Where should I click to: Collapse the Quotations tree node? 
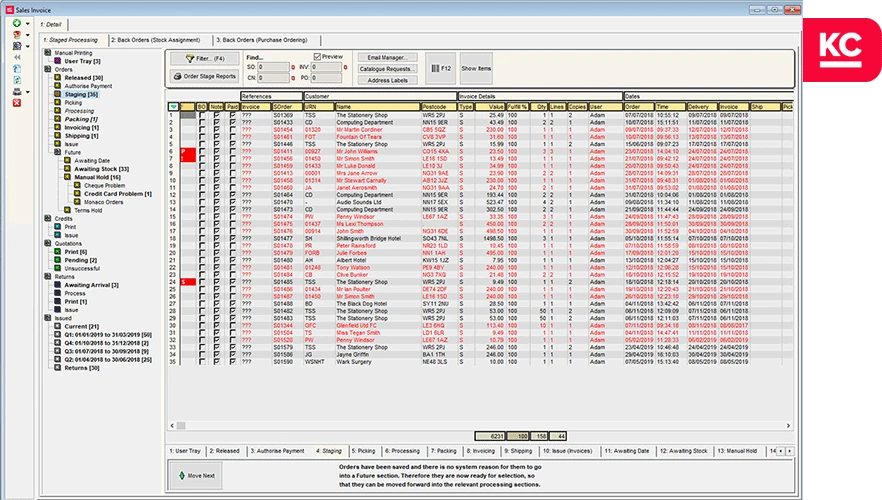click(x=48, y=244)
